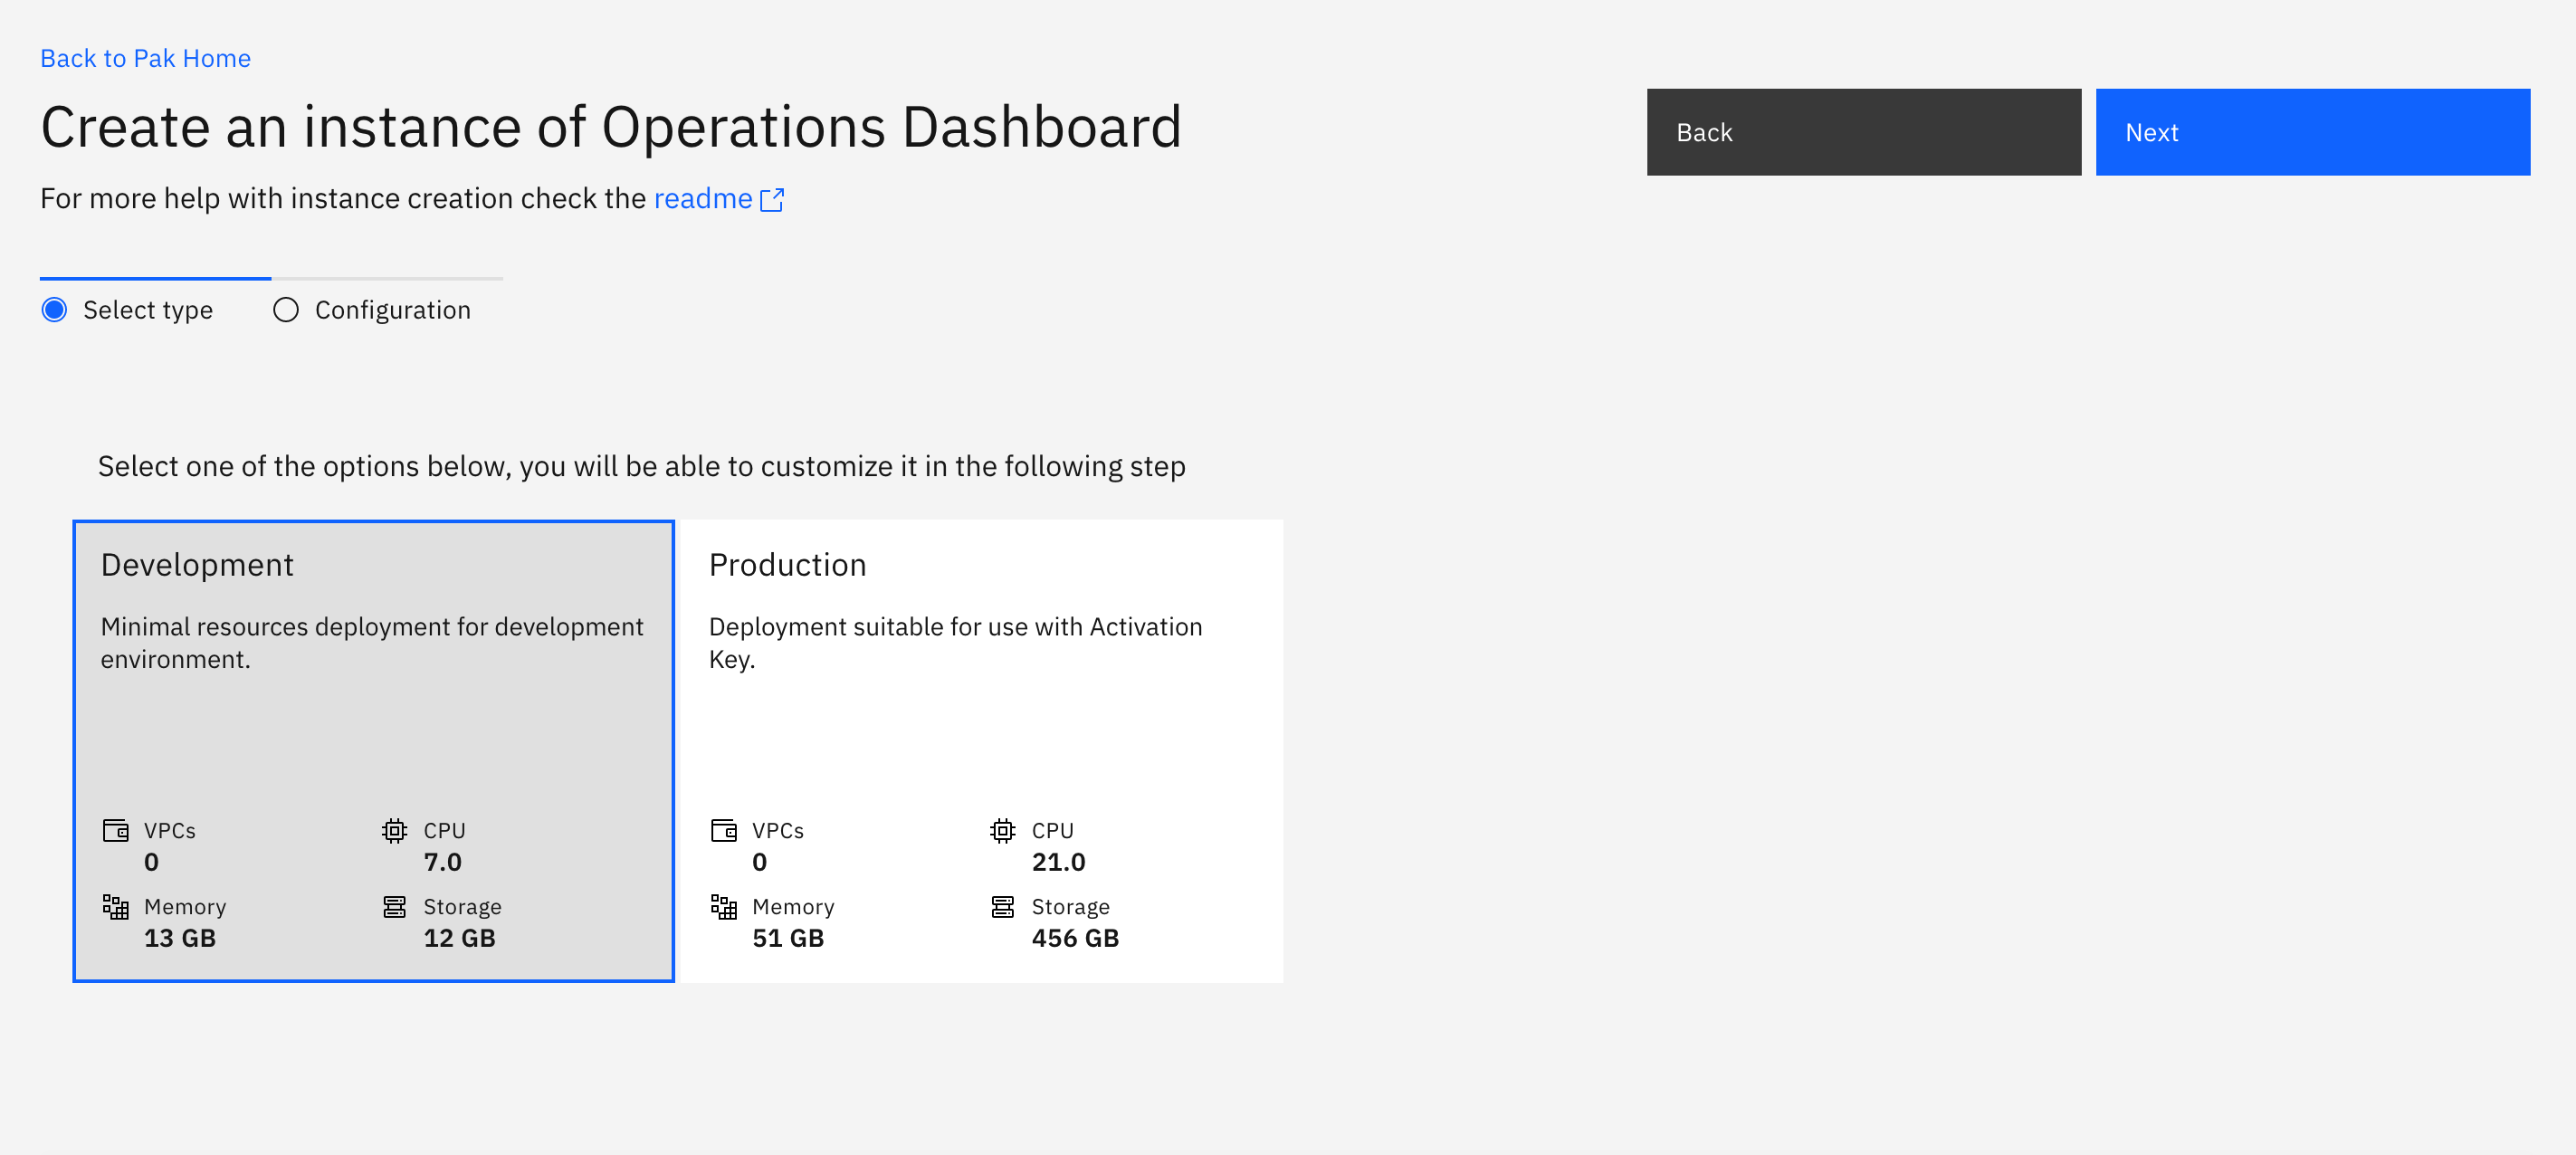Viewport: 2576px width, 1155px height.
Task: Click the blue progress bar under Select type
Action: [154, 277]
